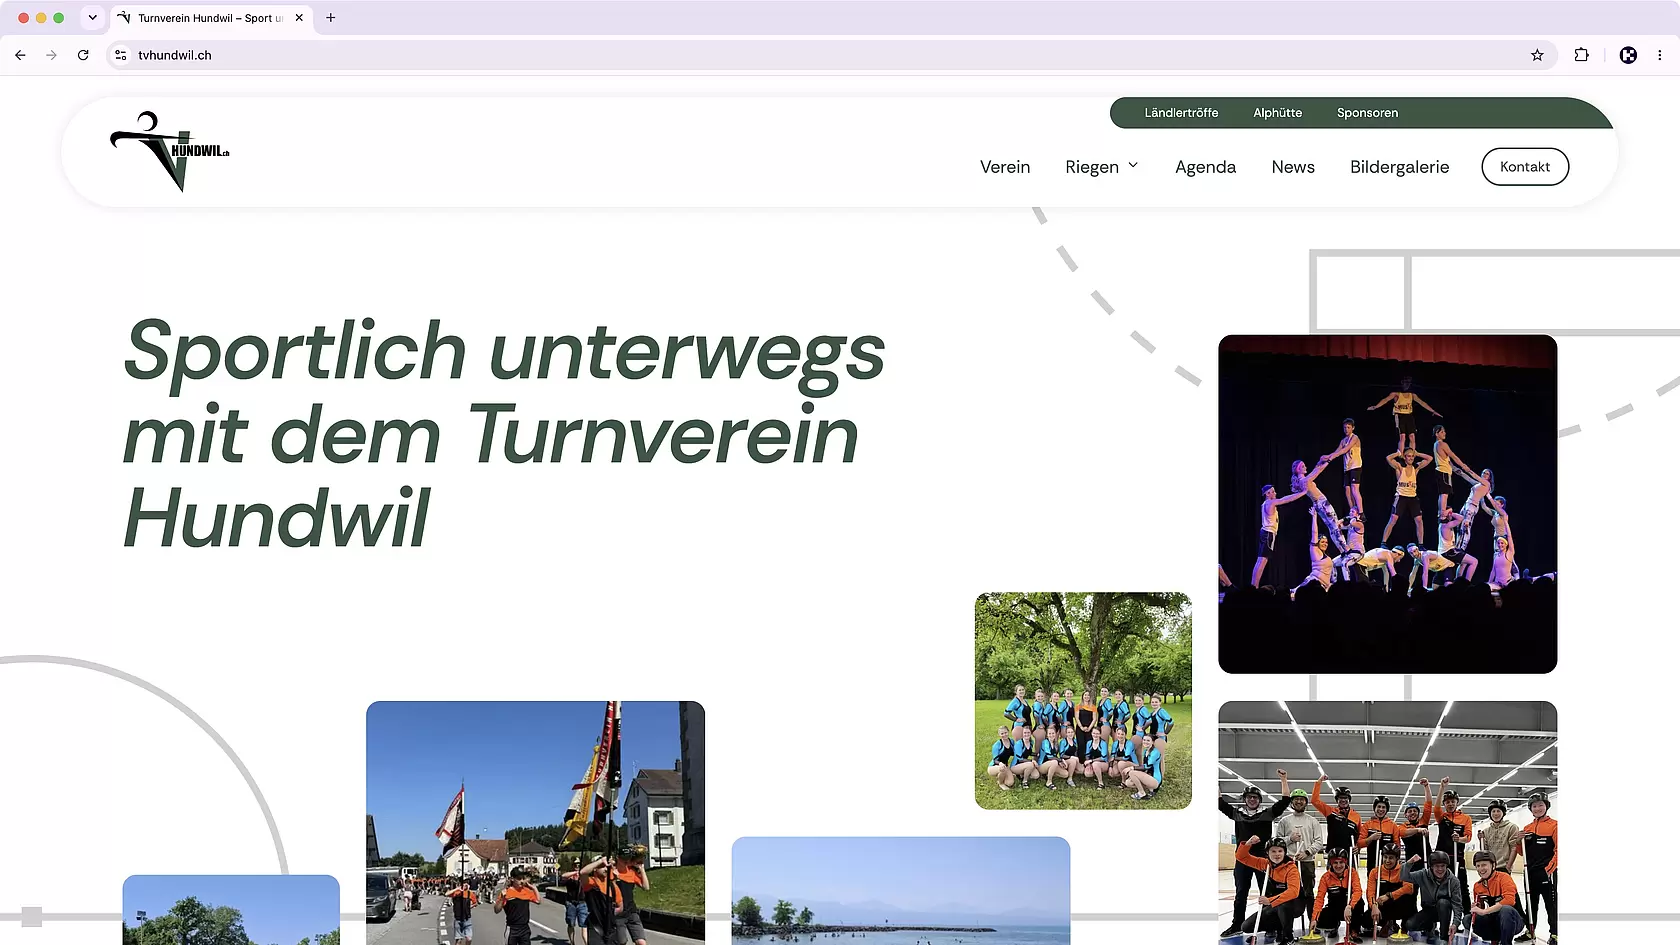Open the profile avatar icon

[1628, 55]
